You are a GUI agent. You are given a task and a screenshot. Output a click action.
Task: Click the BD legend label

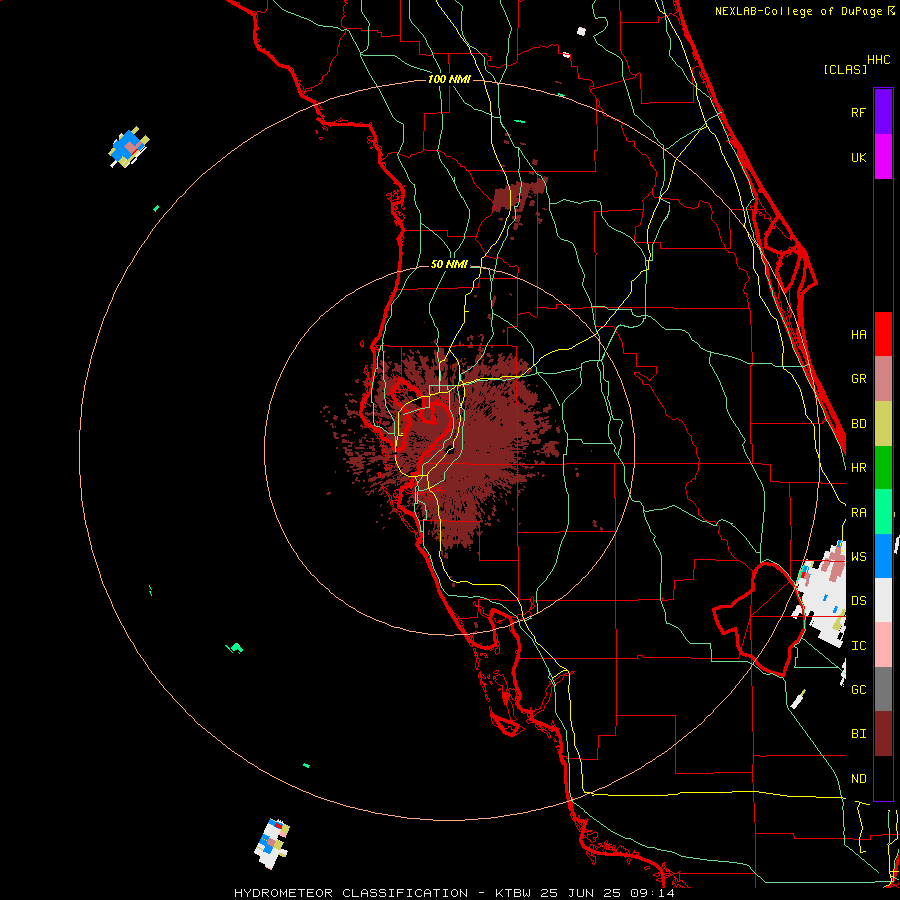pos(858,424)
